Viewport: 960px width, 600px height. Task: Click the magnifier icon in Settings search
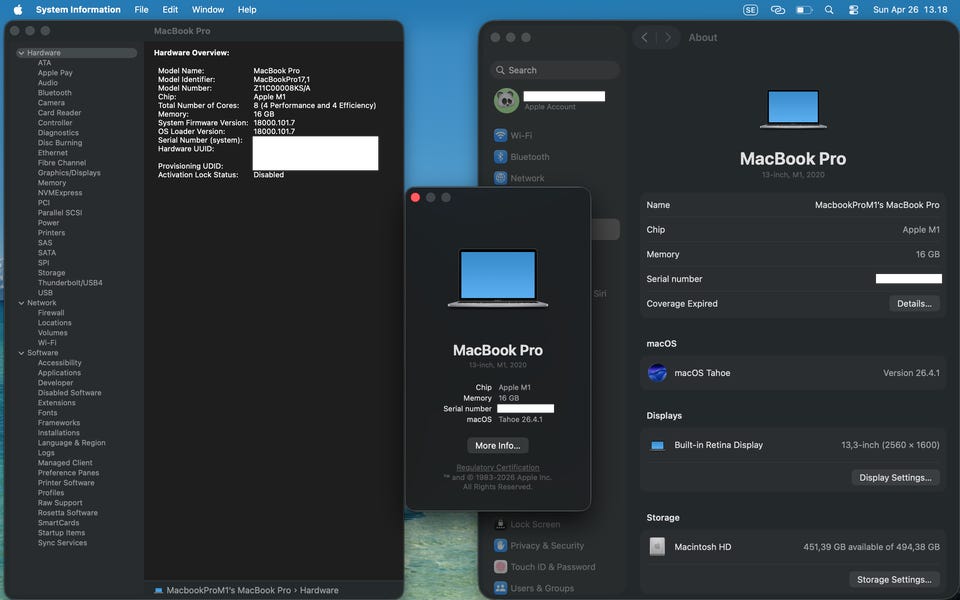pyautogui.click(x=500, y=70)
